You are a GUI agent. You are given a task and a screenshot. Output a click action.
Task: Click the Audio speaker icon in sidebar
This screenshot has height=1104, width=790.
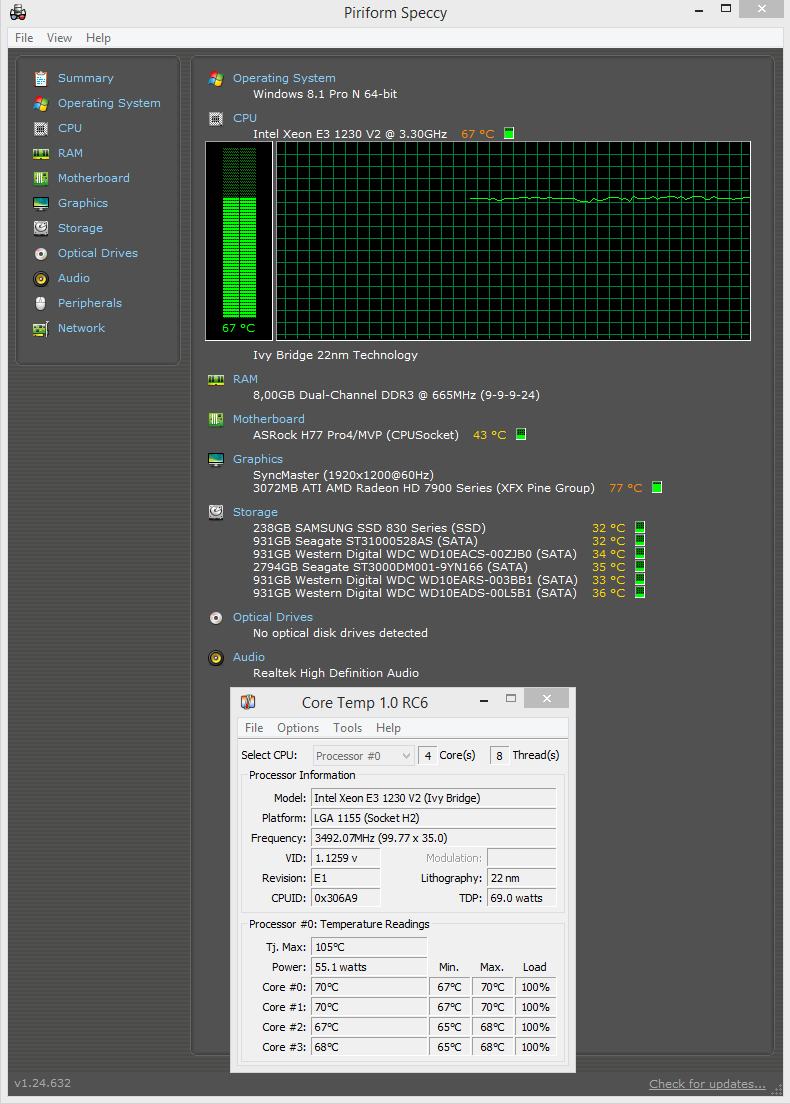(41, 278)
